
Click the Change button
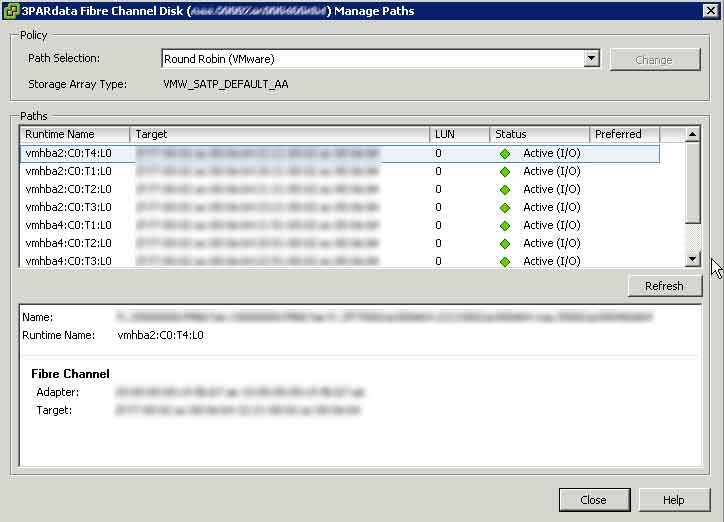pyautogui.click(x=654, y=60)
